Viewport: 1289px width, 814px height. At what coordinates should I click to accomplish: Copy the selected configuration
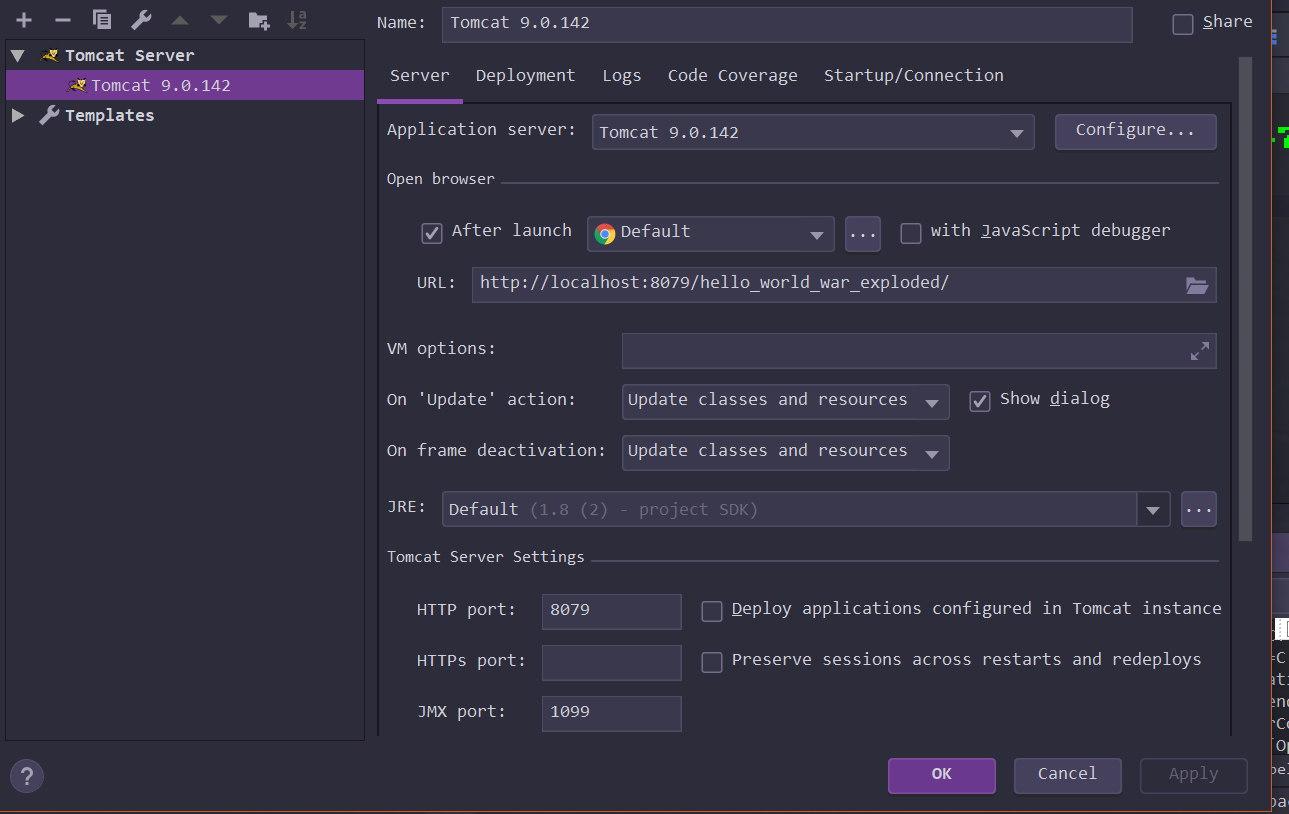pos(101,20)
